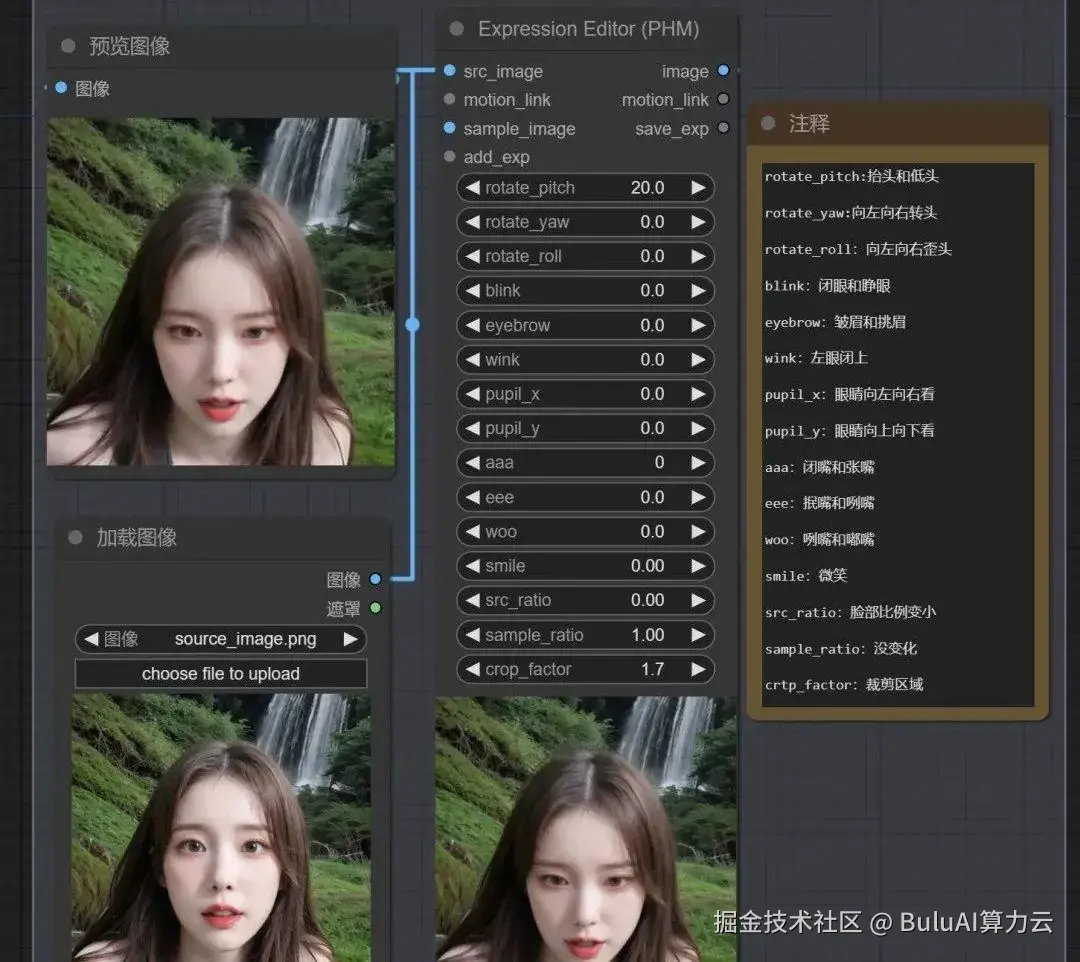1080x962 pixels.
Task: Increase woo value with right arrow
Action: [698, 532]
